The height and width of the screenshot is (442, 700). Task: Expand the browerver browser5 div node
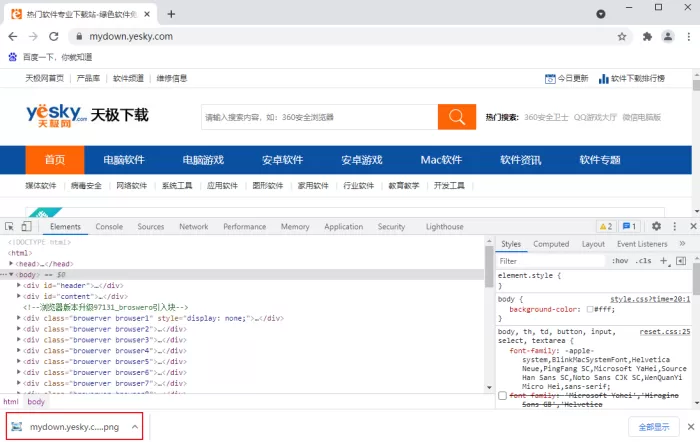[19, 361]
